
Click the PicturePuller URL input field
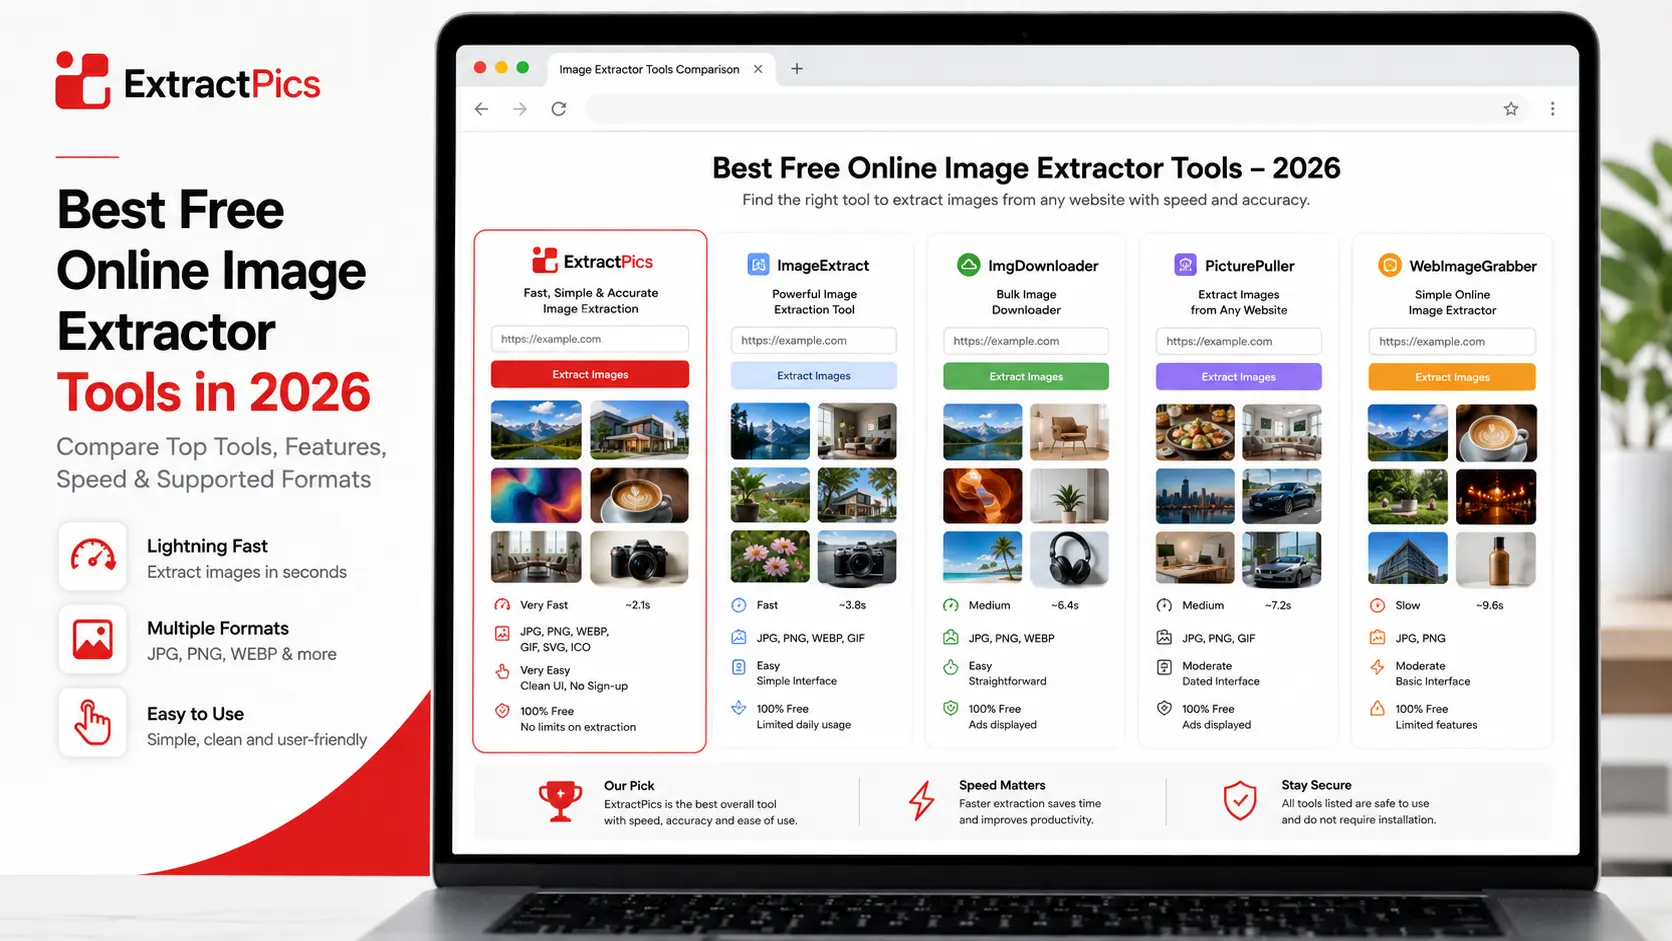point(1239,341)
